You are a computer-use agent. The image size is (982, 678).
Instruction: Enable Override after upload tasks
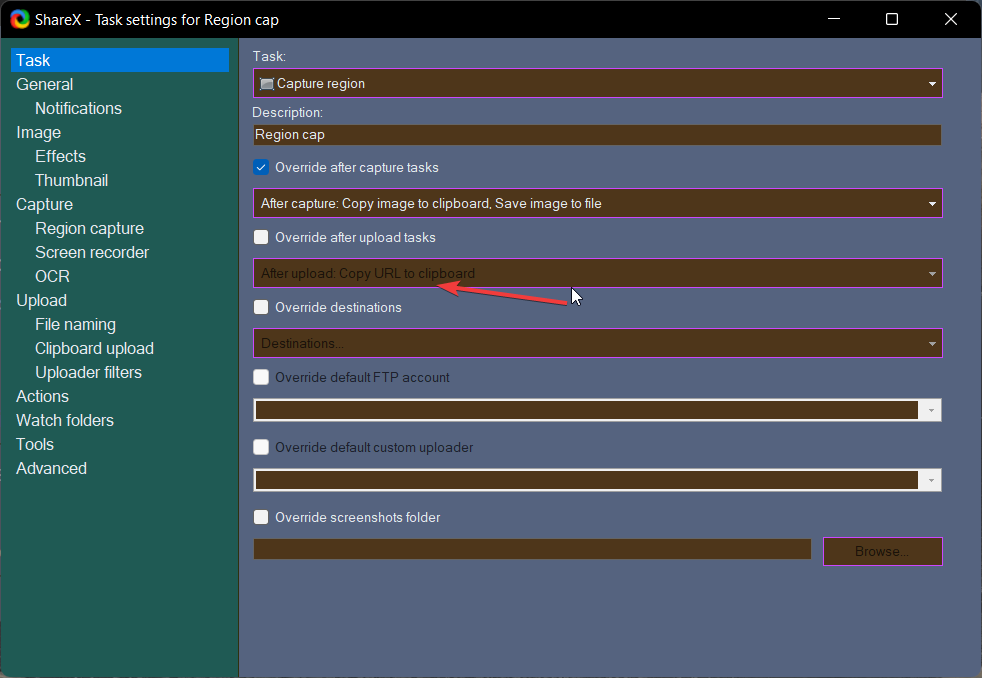pyautogui.click(x=261, y=237)
